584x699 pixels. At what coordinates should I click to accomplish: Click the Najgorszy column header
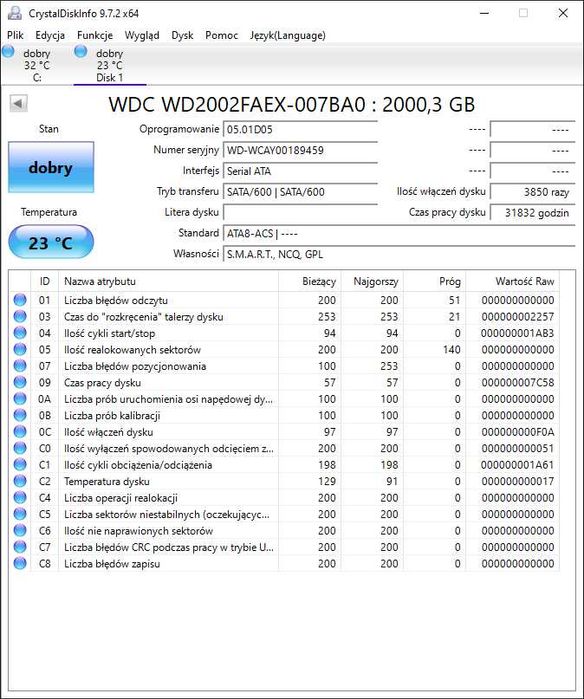coord(372,281)
